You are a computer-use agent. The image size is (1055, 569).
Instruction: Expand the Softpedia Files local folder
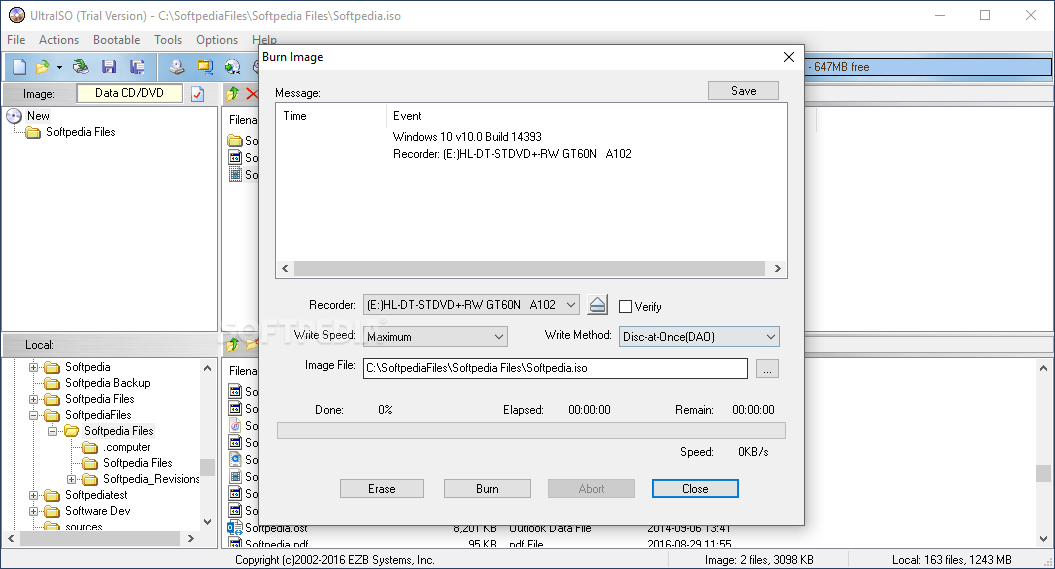(33, 400)
